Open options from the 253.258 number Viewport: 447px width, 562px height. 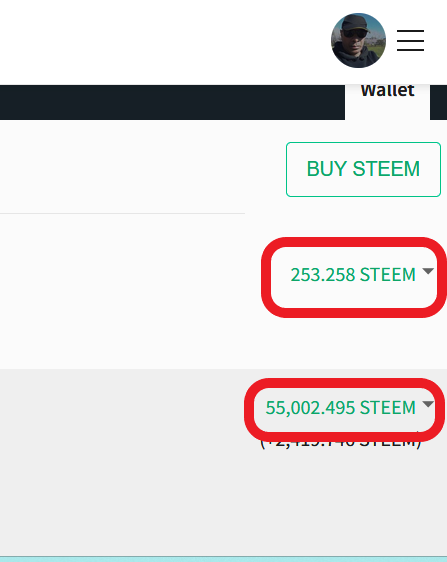[x=323, y=275]
